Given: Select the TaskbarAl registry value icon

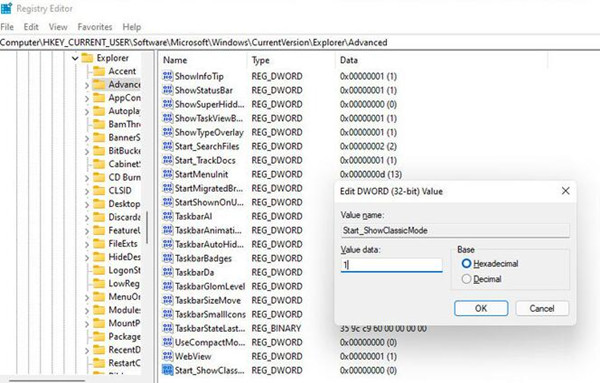Looking at the screenshot, I should pyautogui.click(x=168, y=216).
